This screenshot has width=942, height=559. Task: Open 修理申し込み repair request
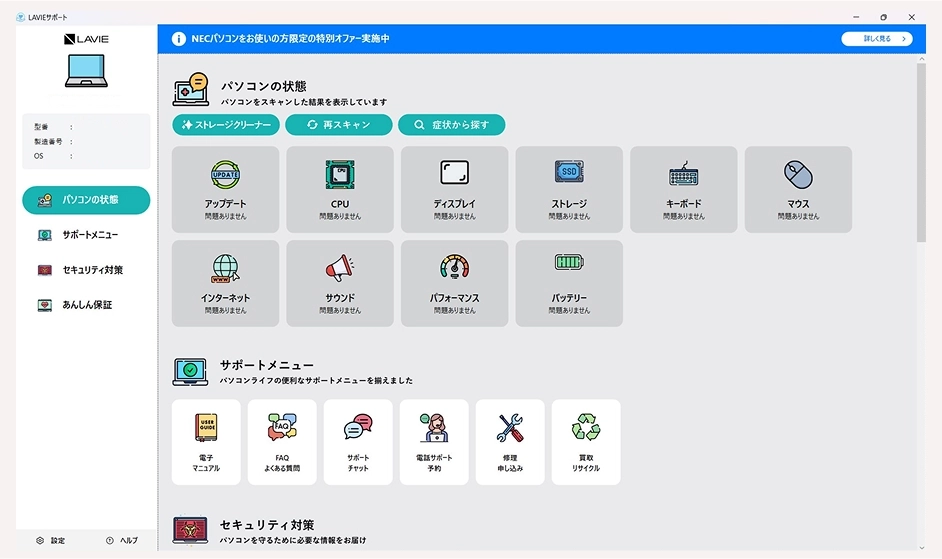pos(510,442)
